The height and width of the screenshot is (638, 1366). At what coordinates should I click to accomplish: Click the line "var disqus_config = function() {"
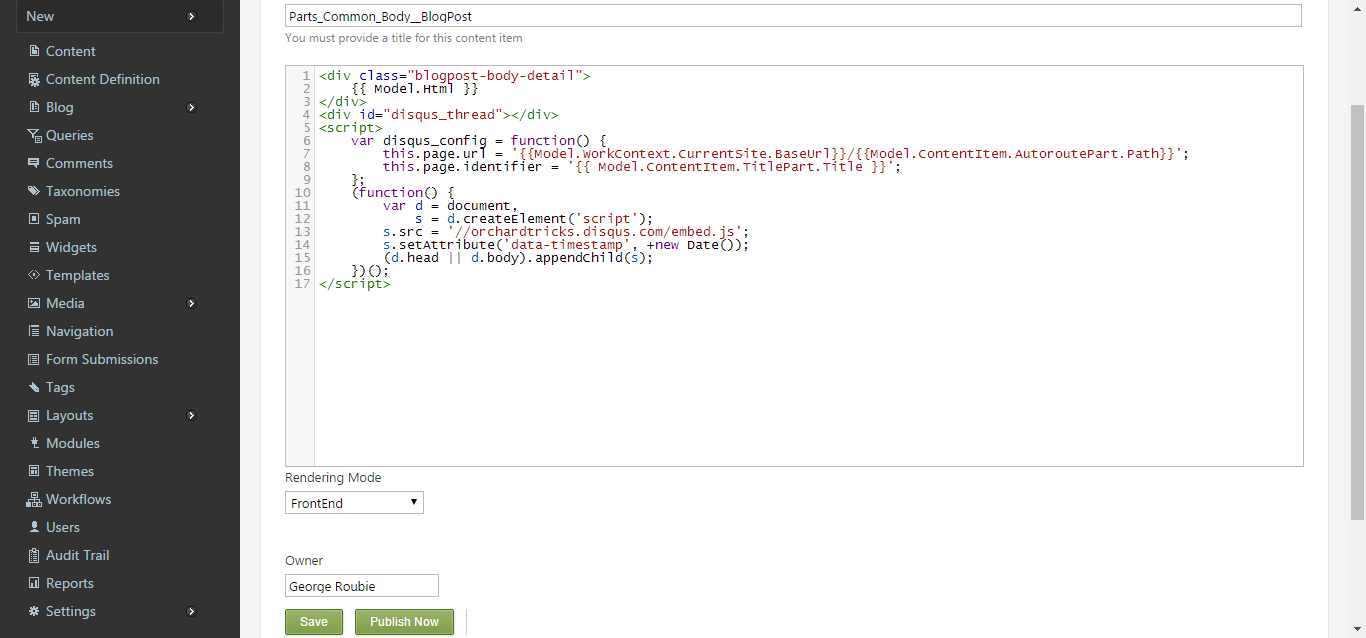click(479, 140)
